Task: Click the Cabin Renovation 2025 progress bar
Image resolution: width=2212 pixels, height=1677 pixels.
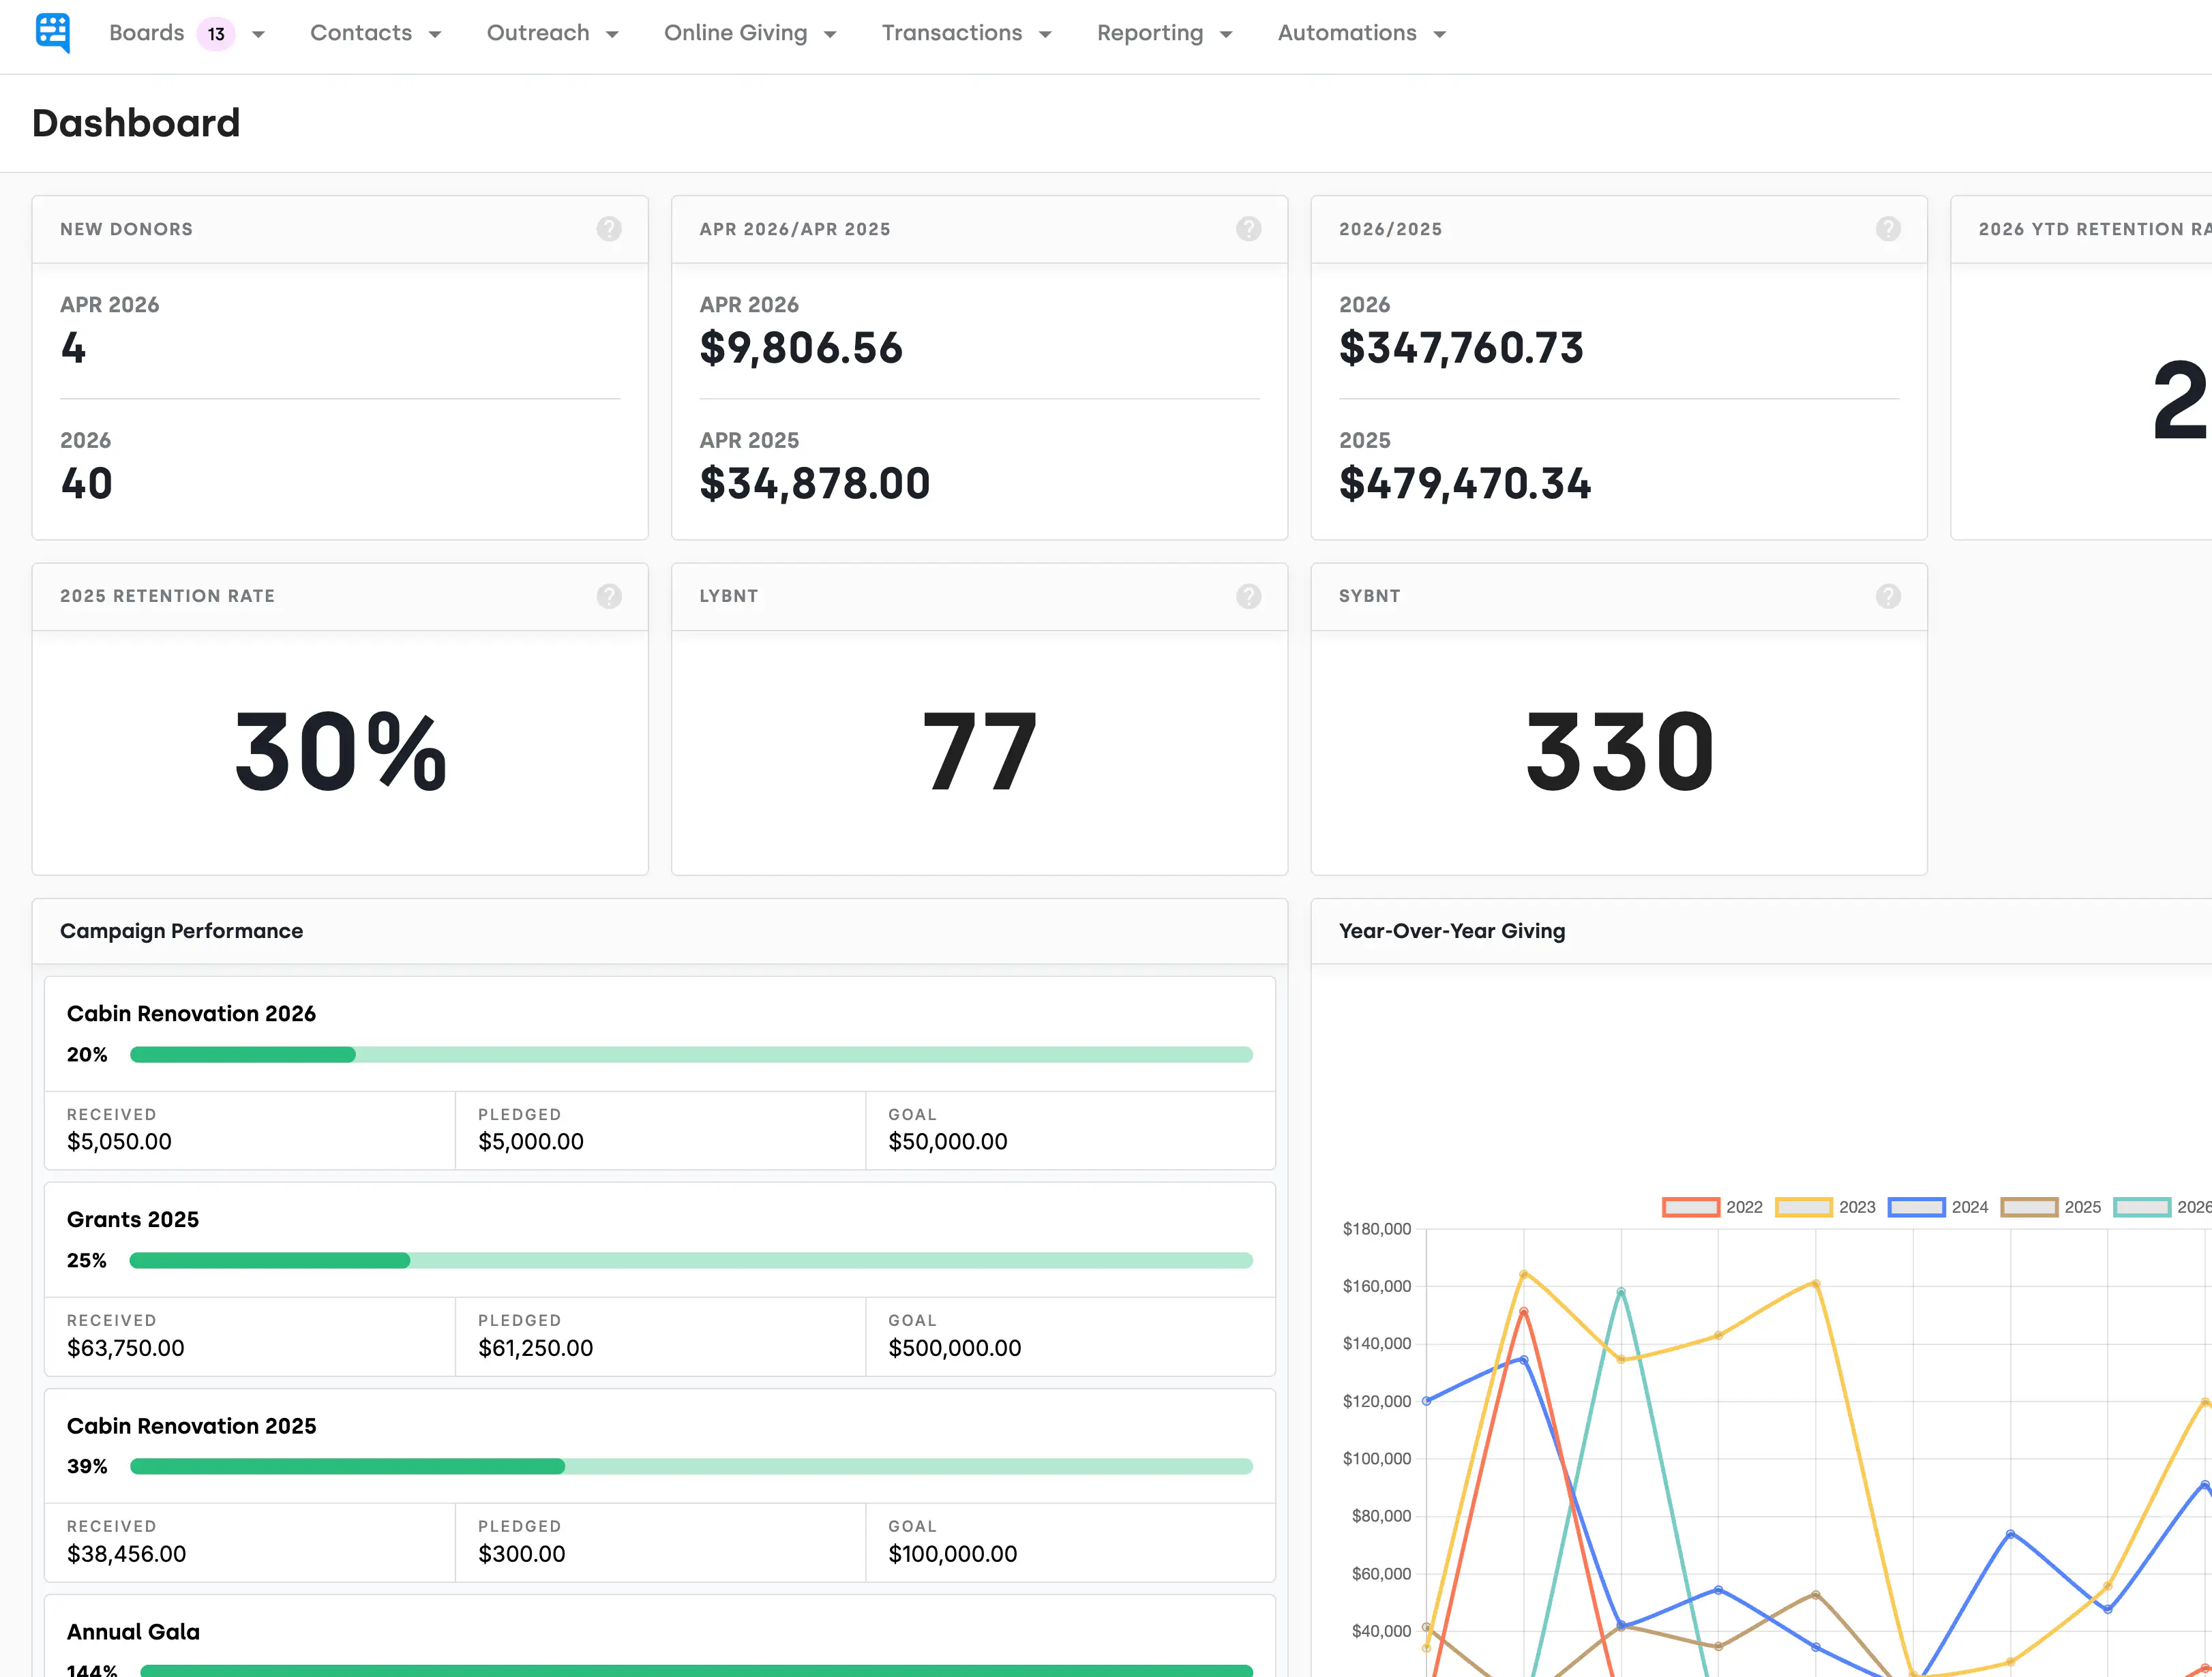Action: [691, 1466]
